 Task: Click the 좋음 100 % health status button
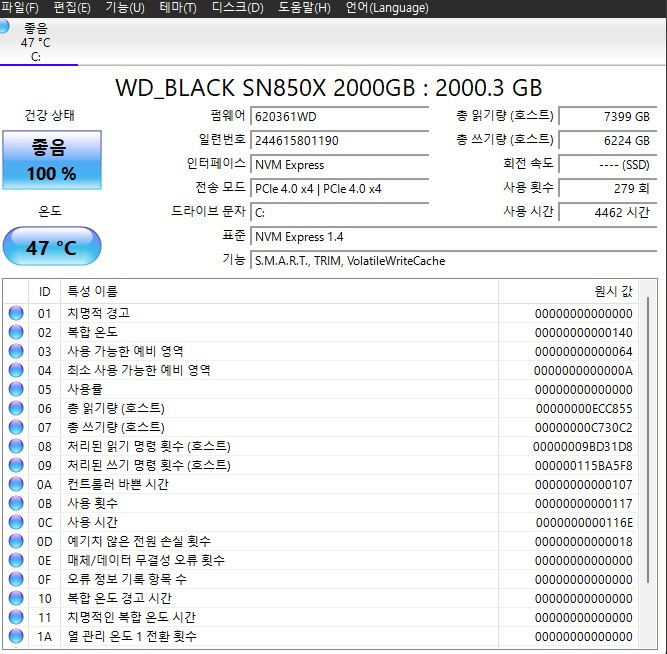coord(52,160)
